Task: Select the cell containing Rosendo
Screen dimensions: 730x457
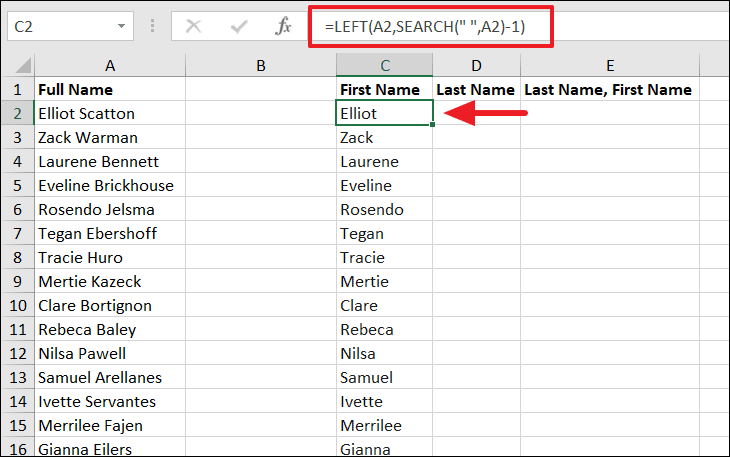Action: point(385,209)
